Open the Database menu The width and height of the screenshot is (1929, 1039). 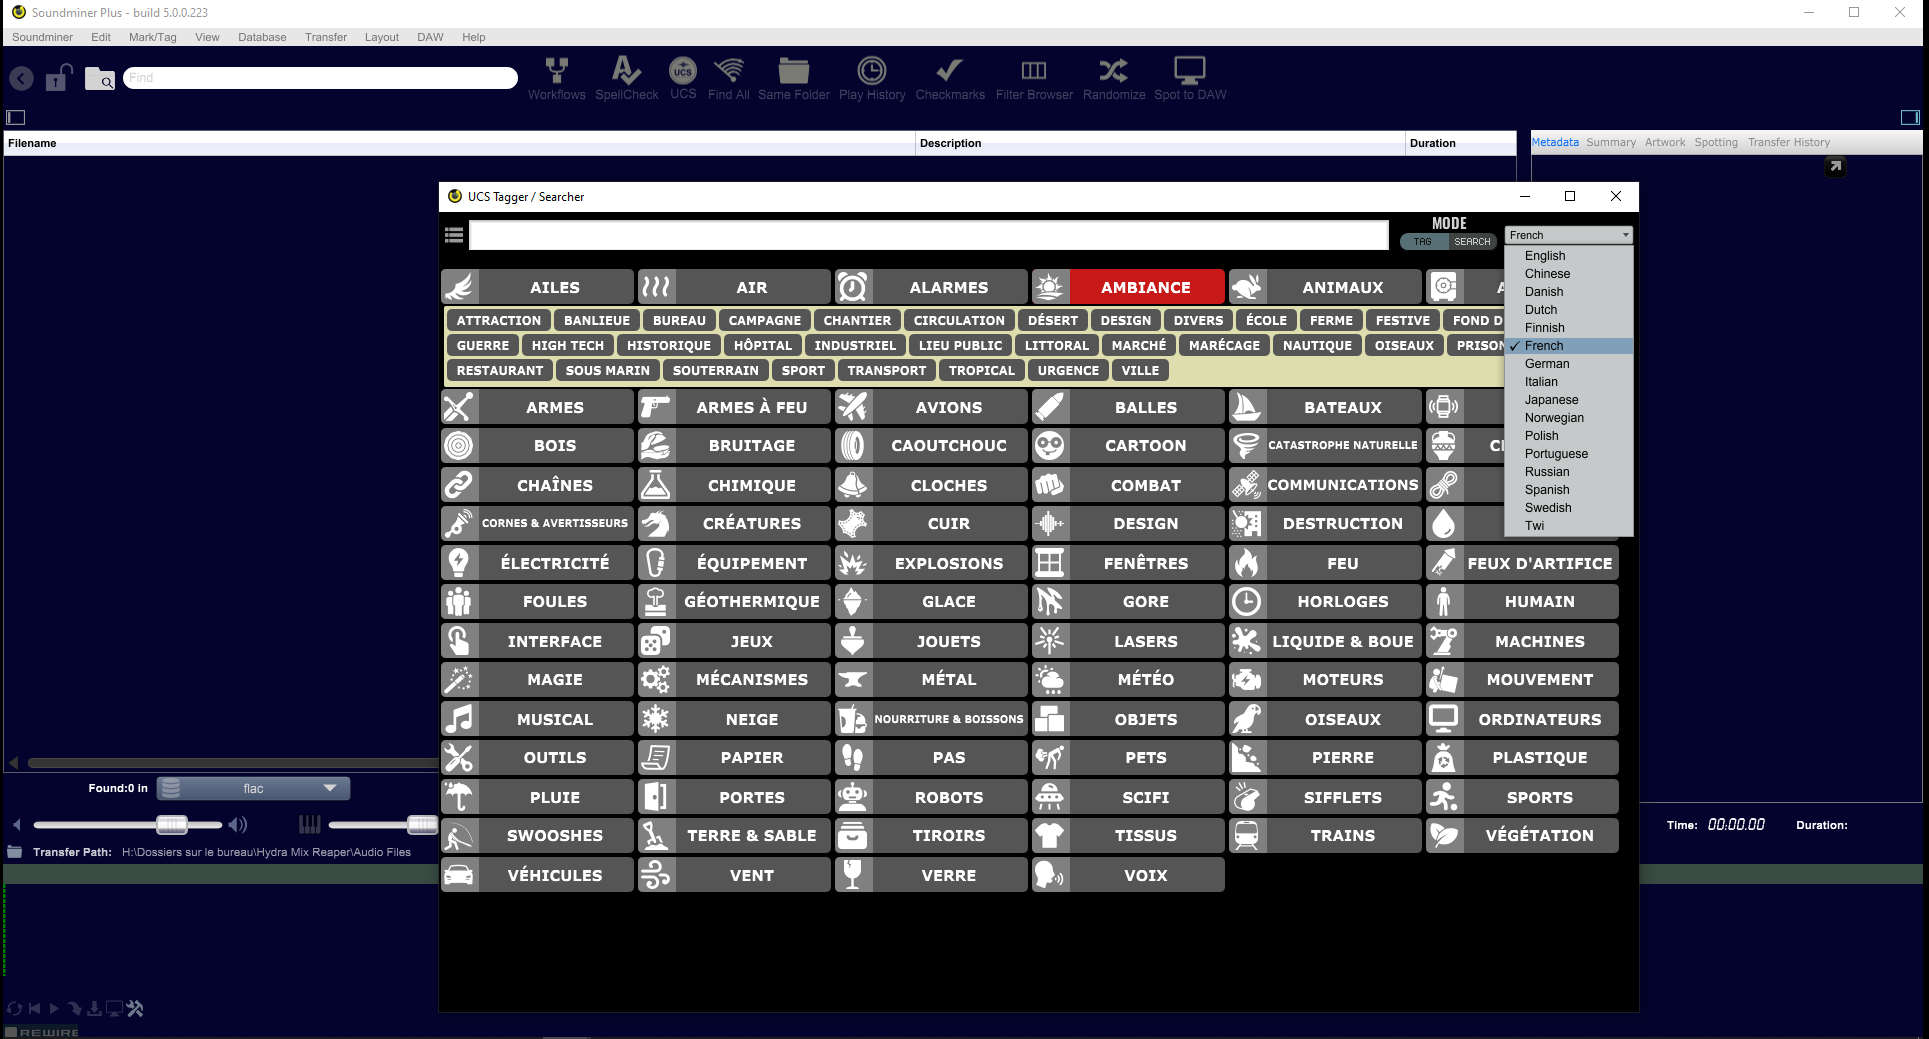click(262, 37)
